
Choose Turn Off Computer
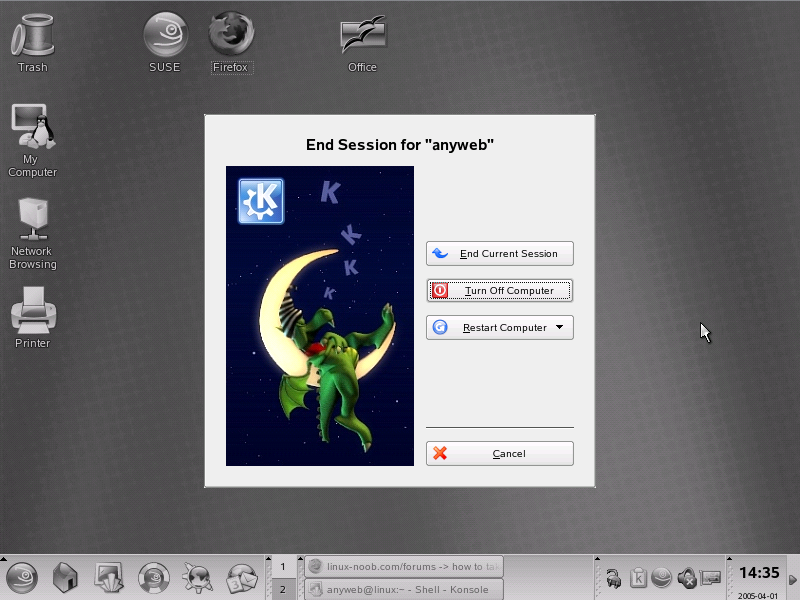coord(499,290)
